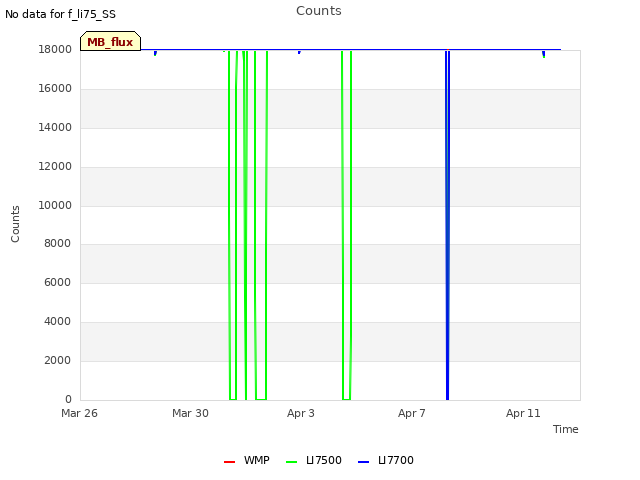Click the 'No data for f_li75_SS' message
This screenshot has width=640, height=480.
60,14
